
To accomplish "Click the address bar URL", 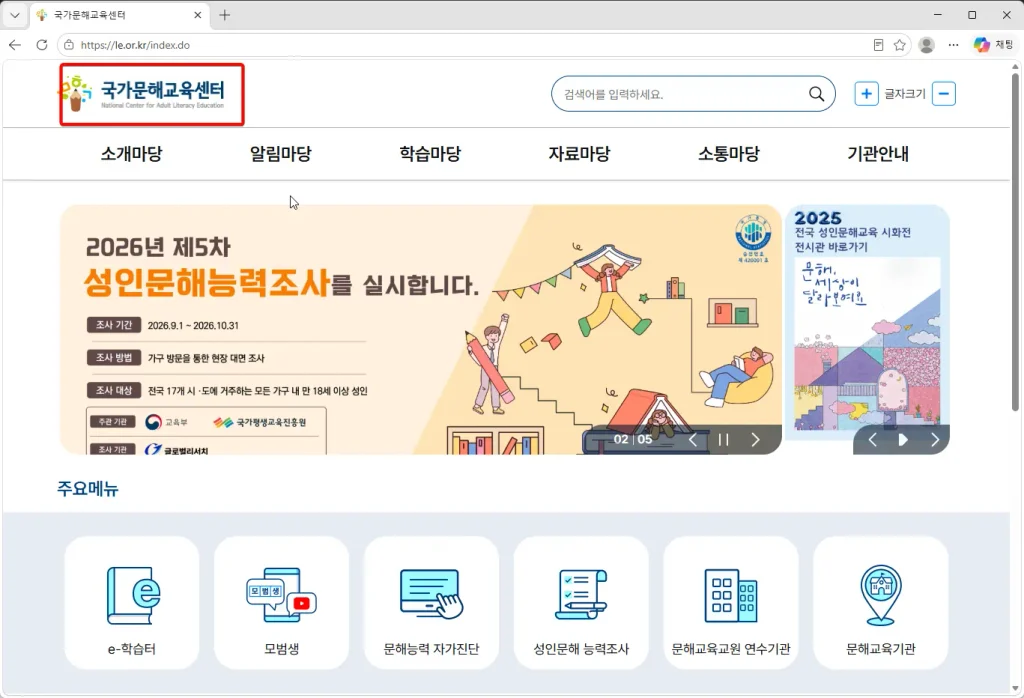I will point(135,45).
